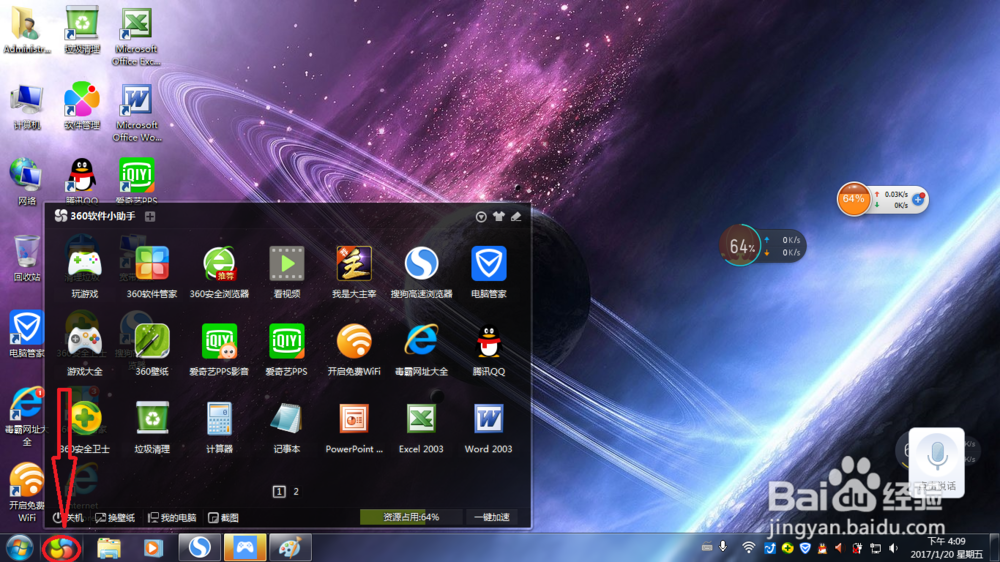
Task: Click the 资源占用 64% usage bar
Action: 411,517
